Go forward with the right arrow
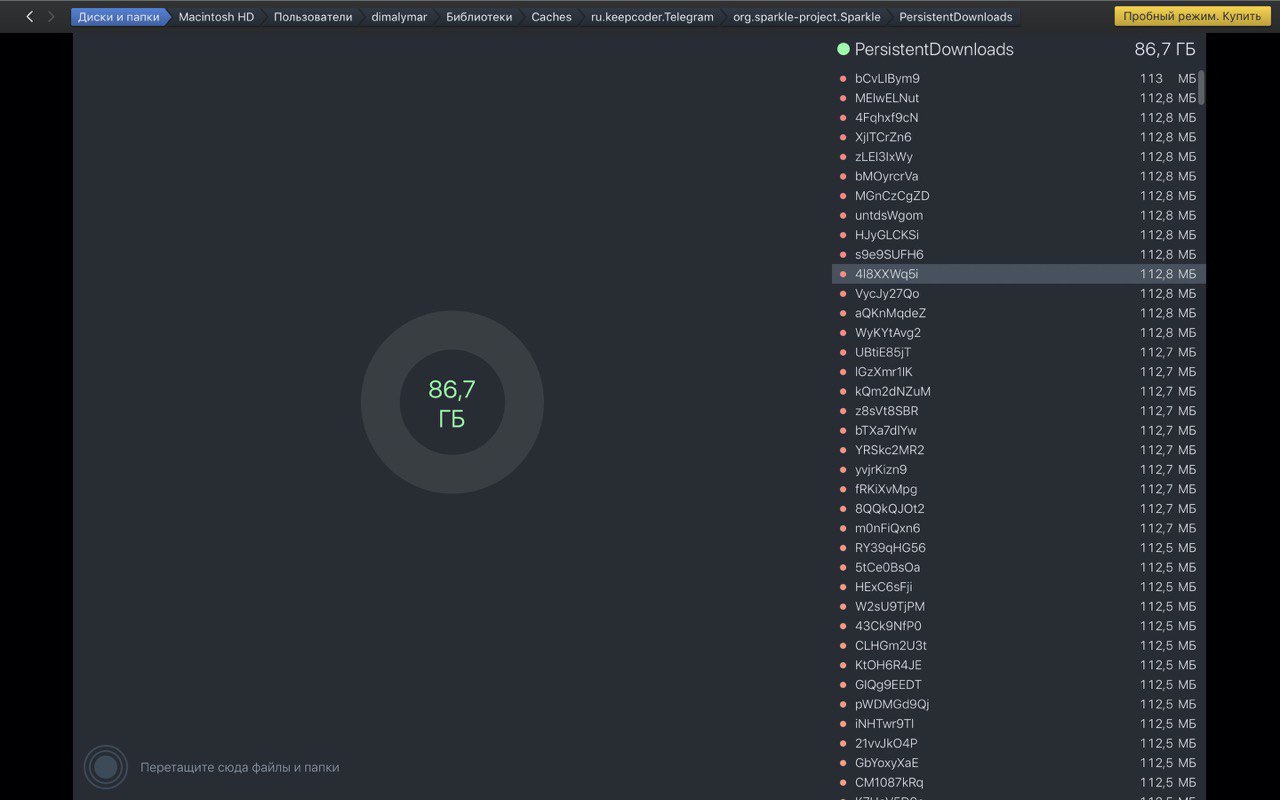The height and width of the screenshot is (800, 1280). (52, 17)
